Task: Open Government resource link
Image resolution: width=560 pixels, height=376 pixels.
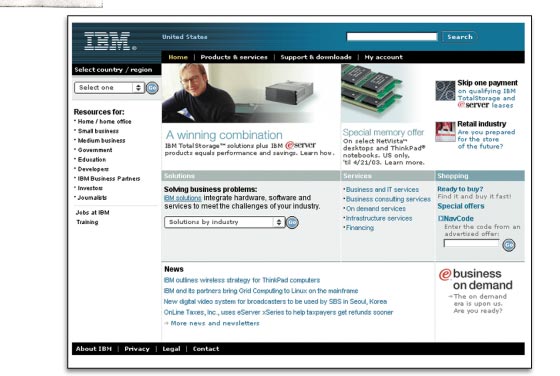Action: coord(95,150)
